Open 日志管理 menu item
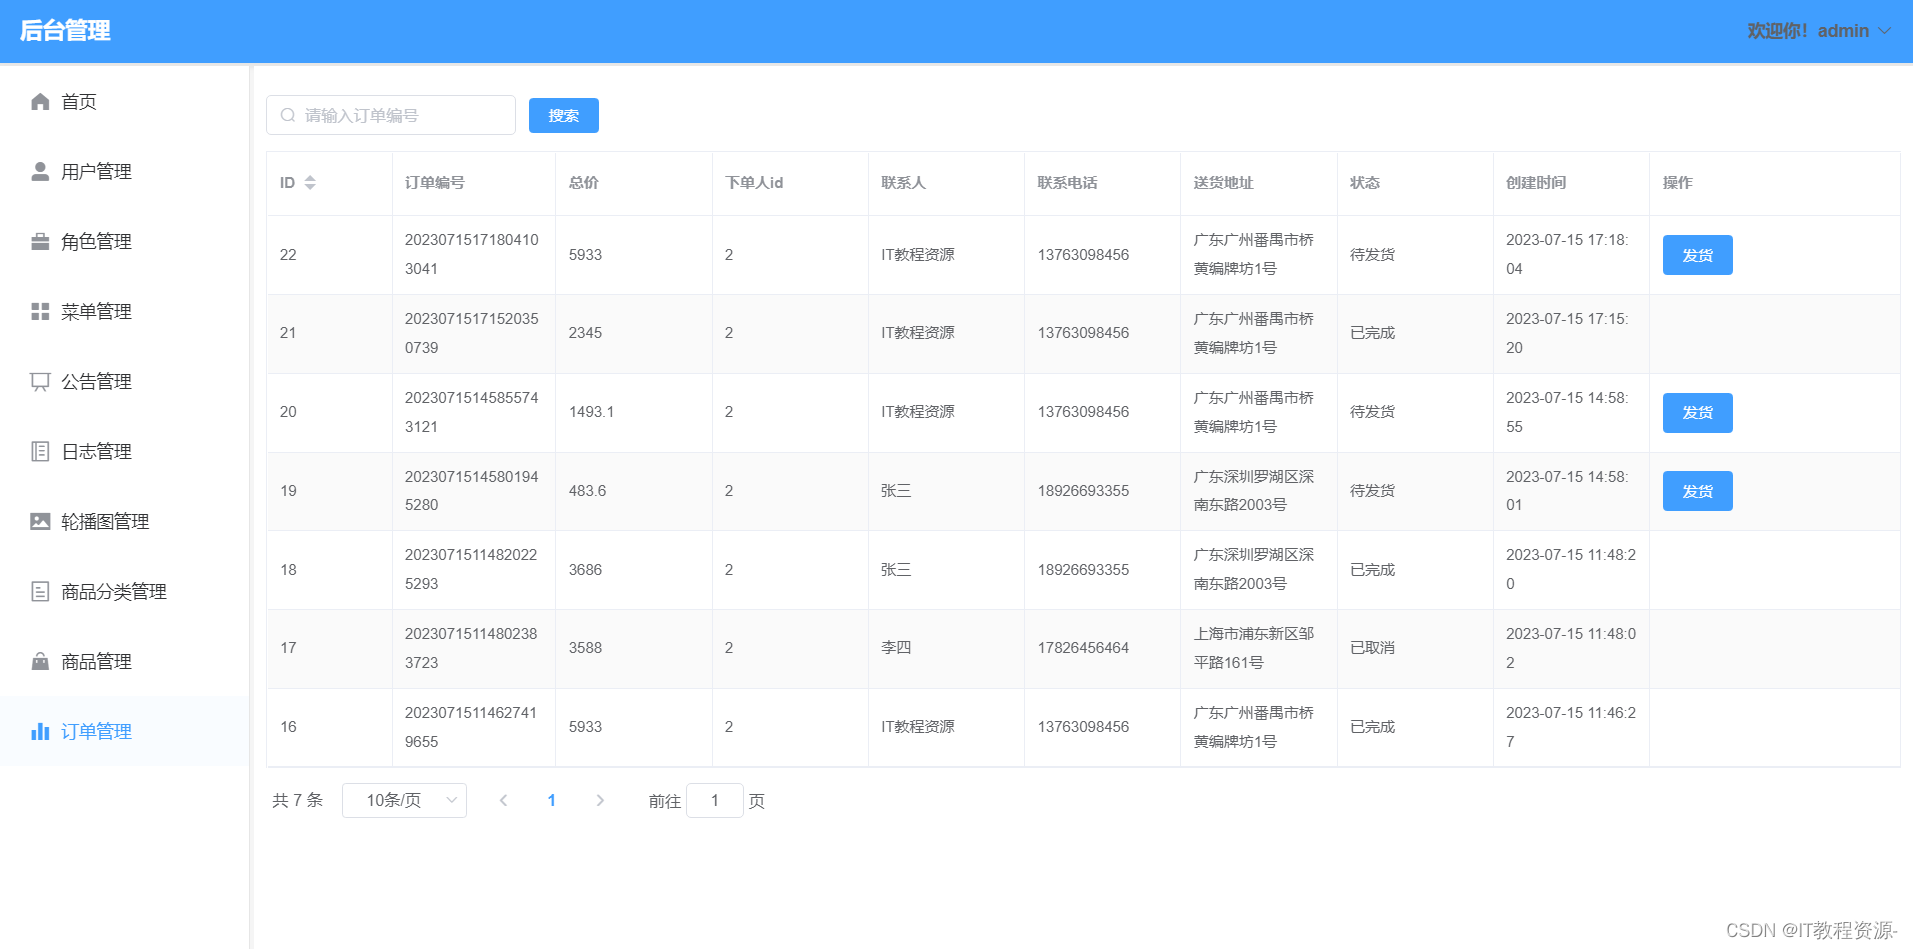 click(x=124, y=452)
